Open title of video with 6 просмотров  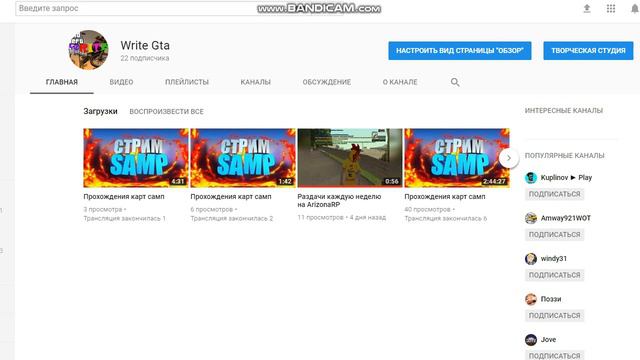click(x=231, y=196)
